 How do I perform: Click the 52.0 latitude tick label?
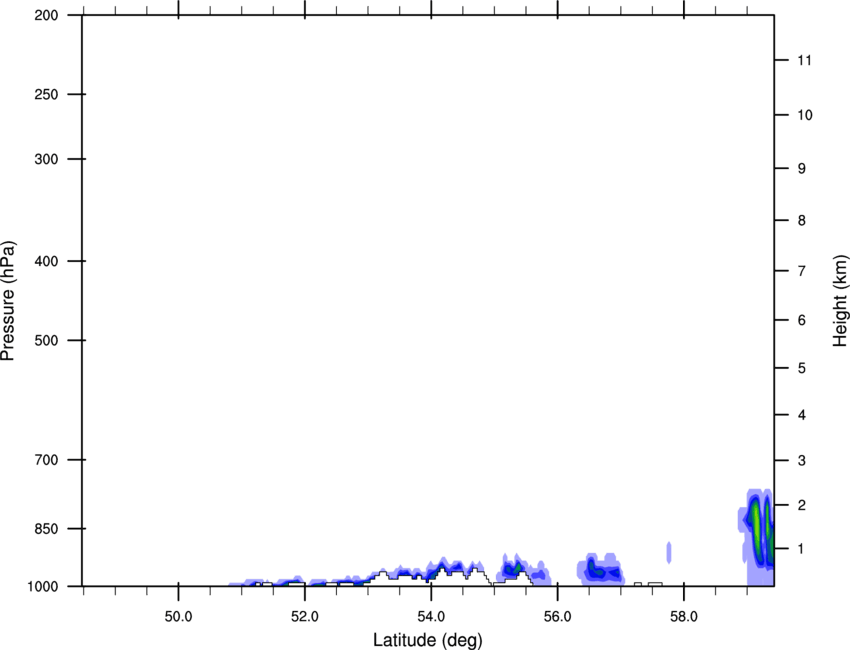pyautogui.click(x=305, y=616)
